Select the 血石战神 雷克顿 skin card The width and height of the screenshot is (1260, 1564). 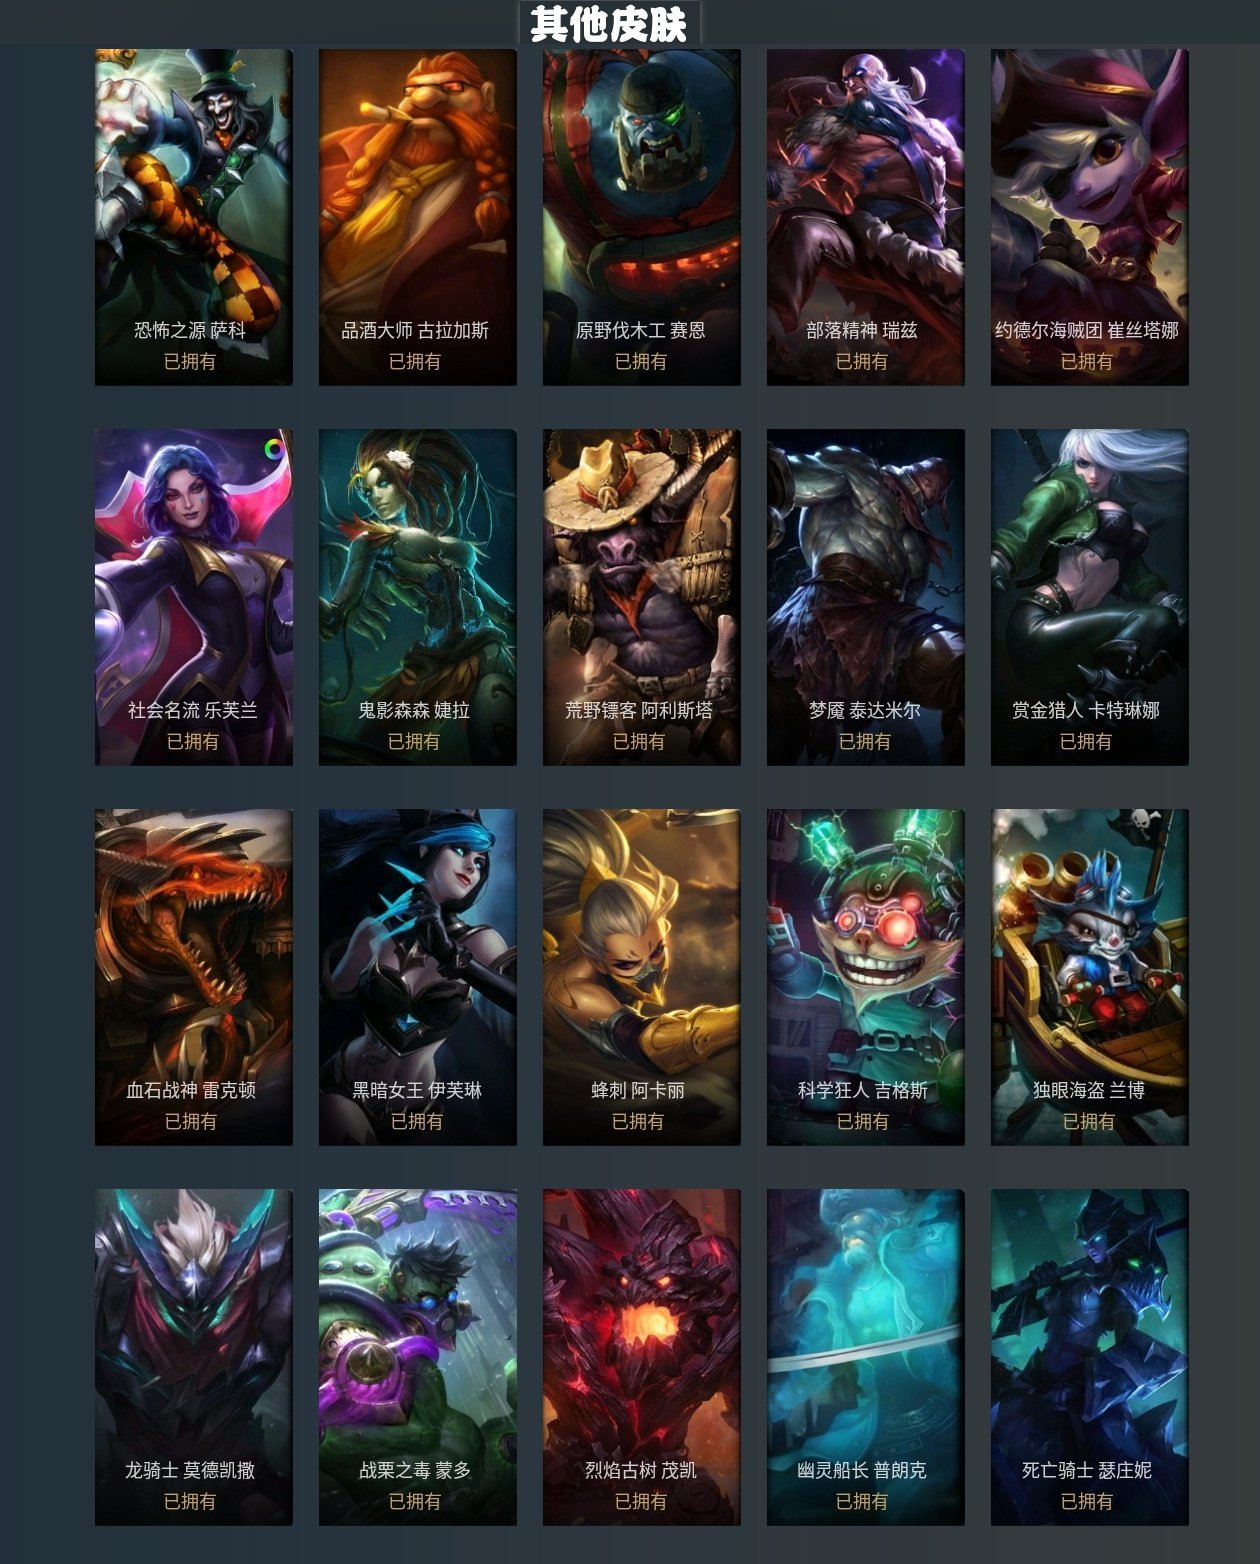[x=194, y=977]
